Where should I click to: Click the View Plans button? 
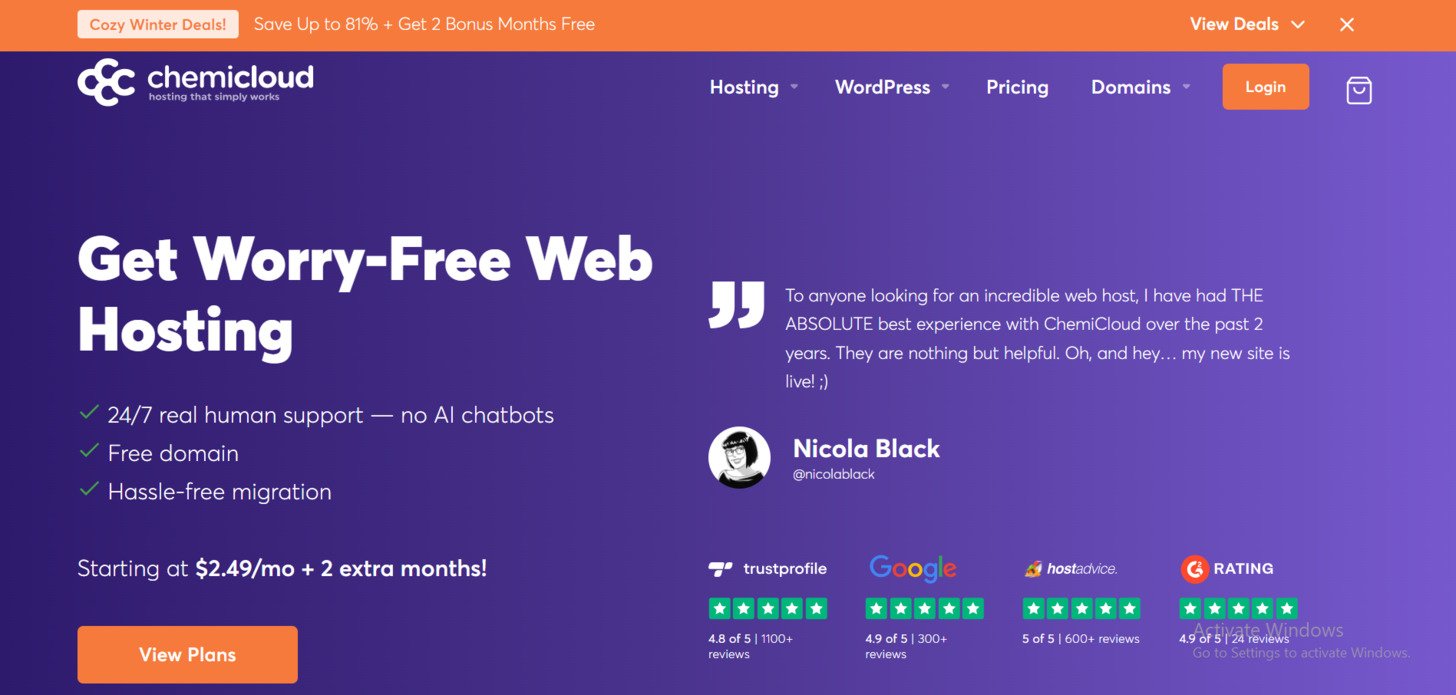(x=188, y=655)
